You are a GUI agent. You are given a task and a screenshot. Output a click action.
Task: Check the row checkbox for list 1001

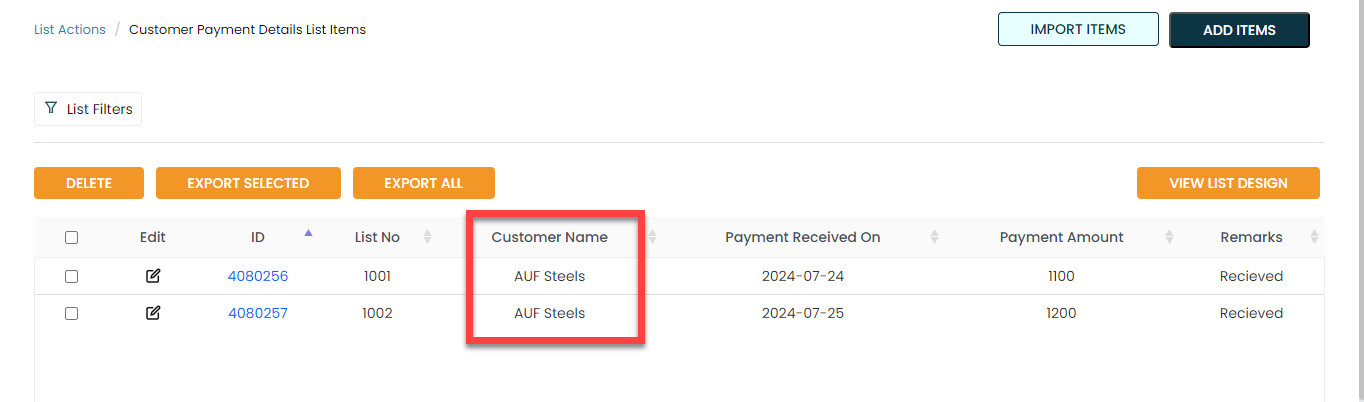pyautogui.click(x=71, y=277)
